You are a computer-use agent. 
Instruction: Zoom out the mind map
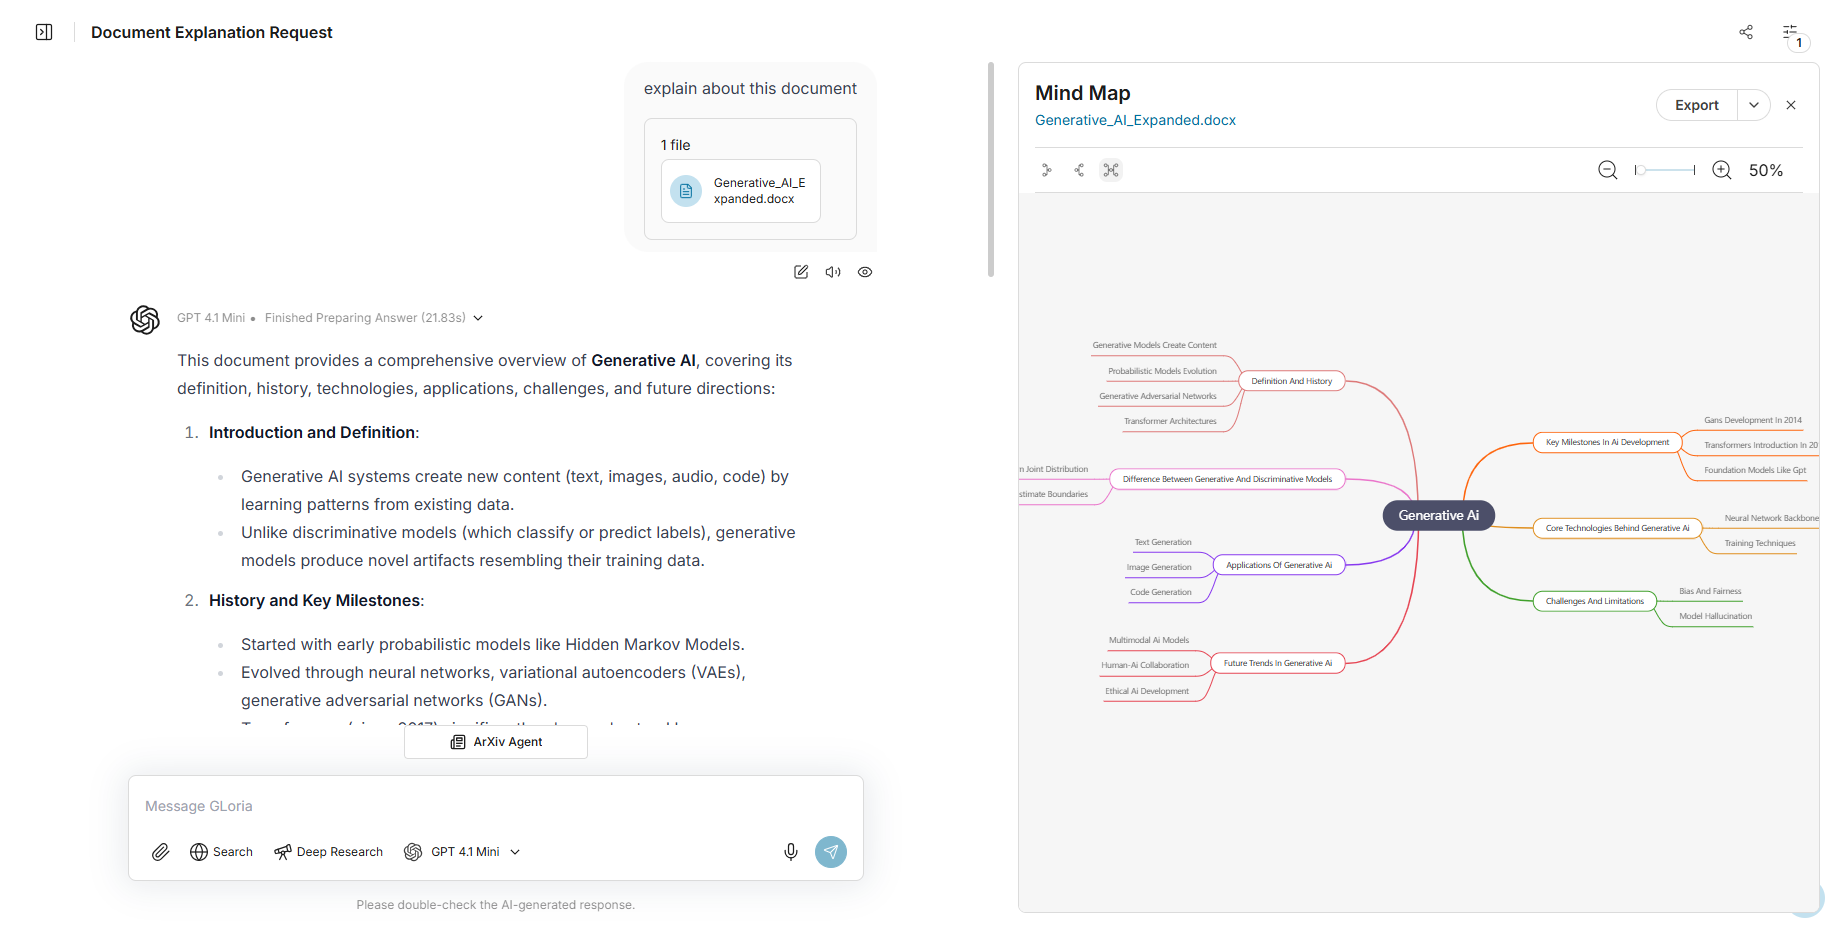click(1607, 170)
